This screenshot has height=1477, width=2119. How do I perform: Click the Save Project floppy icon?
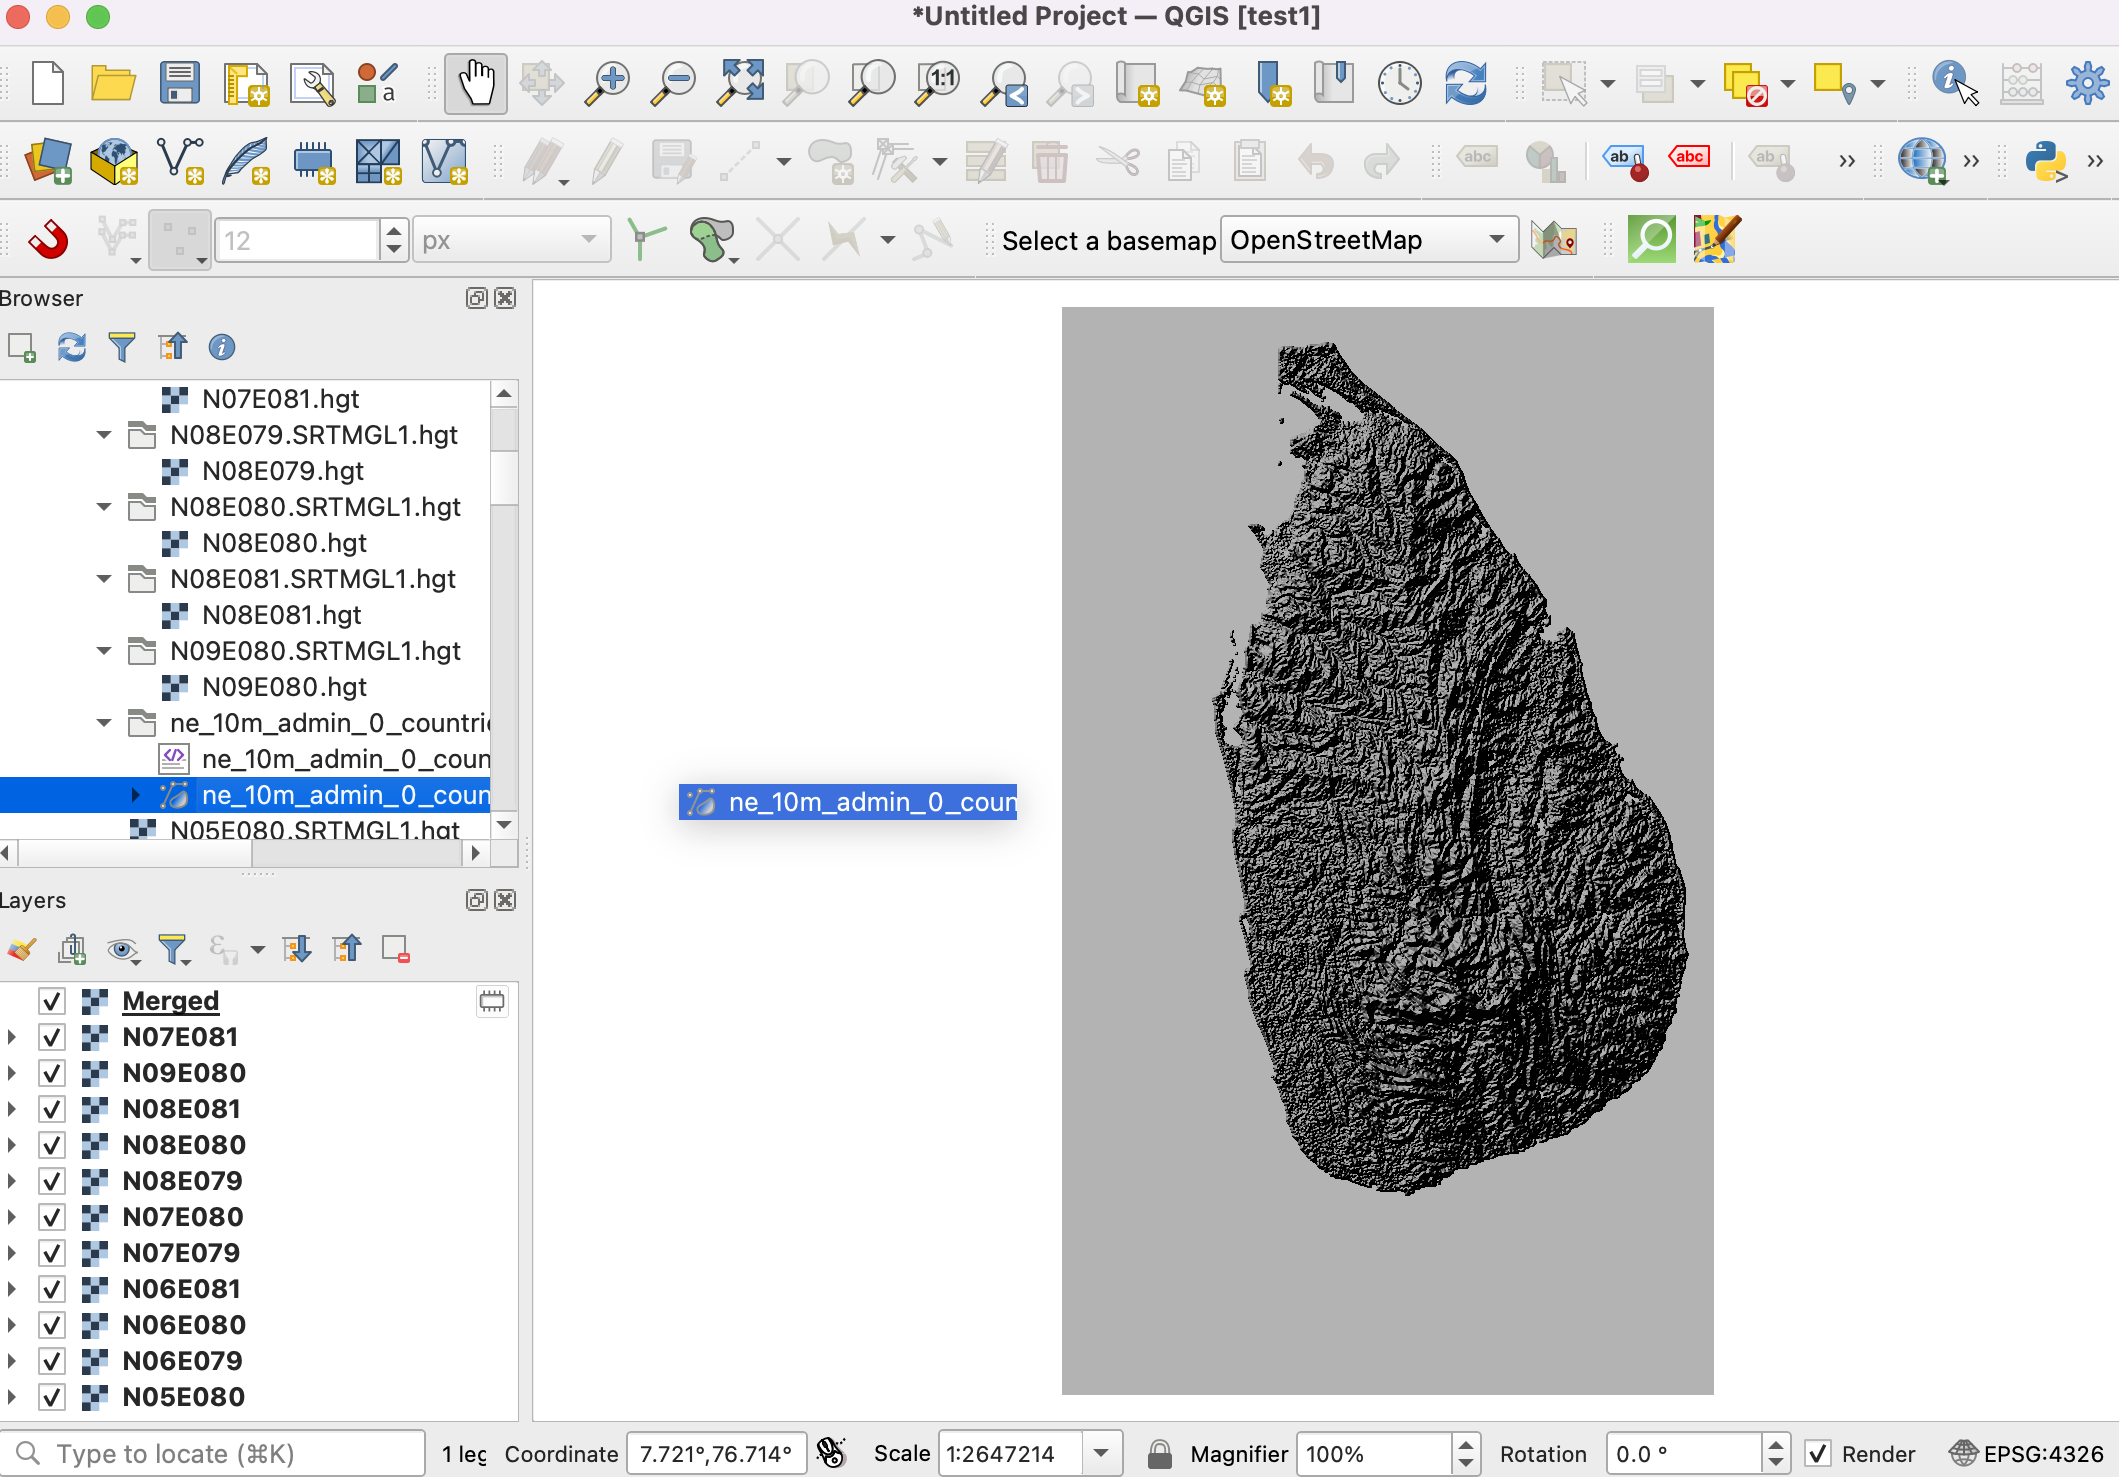click(179, 83)
